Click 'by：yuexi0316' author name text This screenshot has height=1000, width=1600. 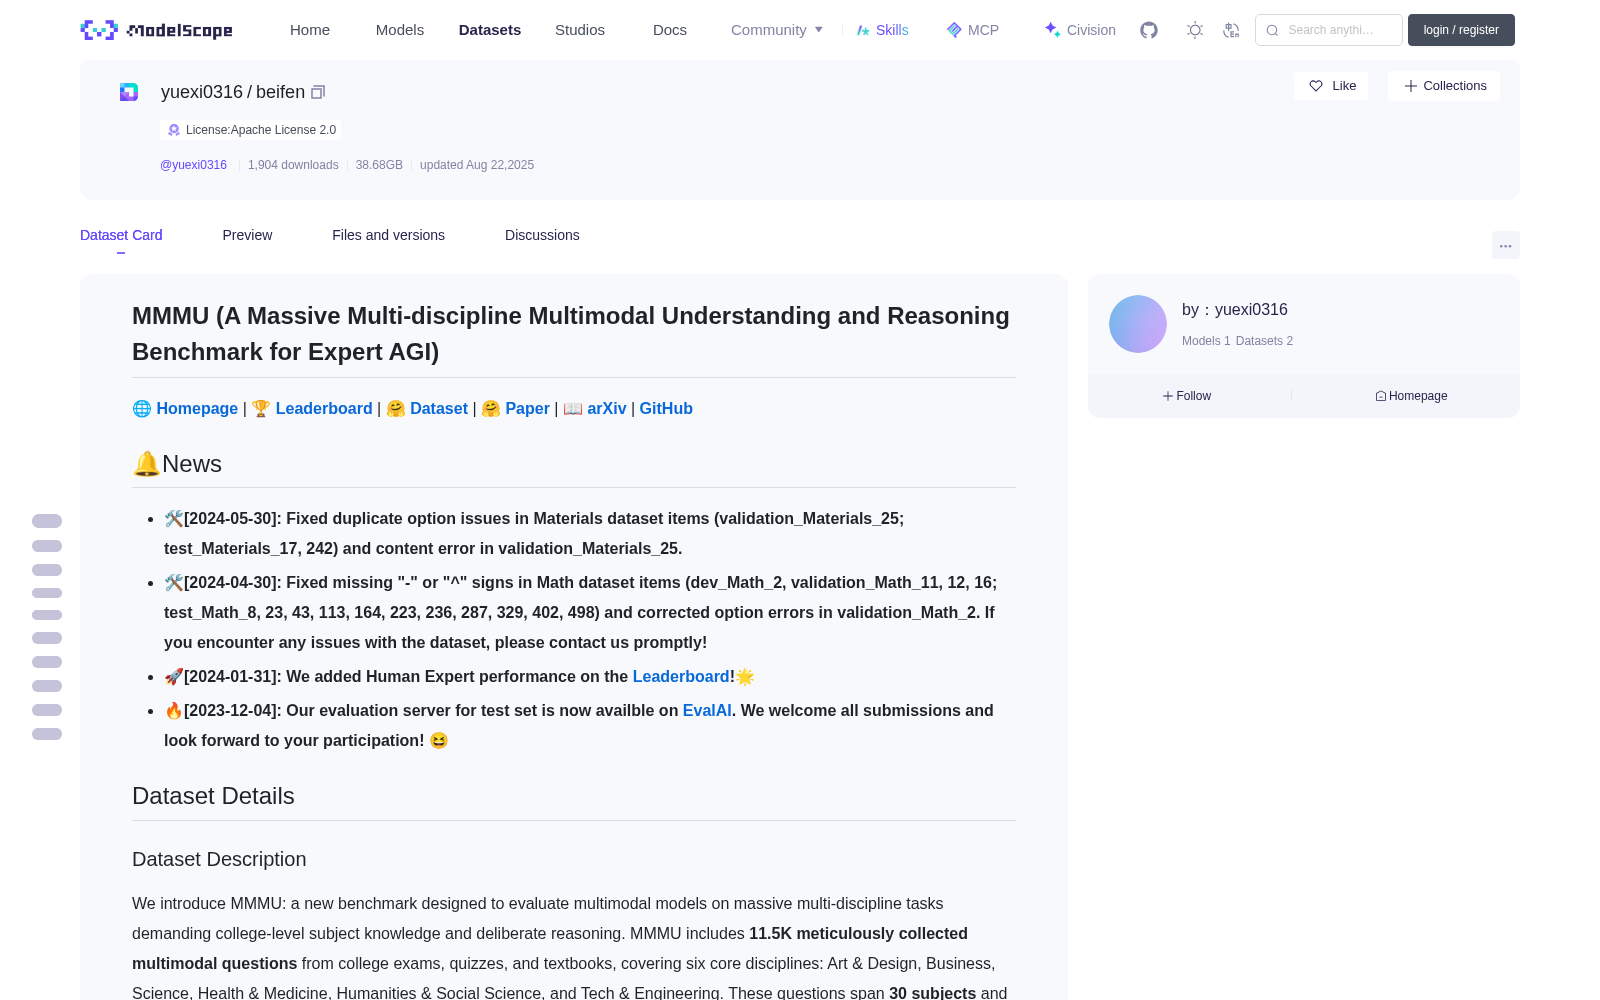(x=1235, y=310)
